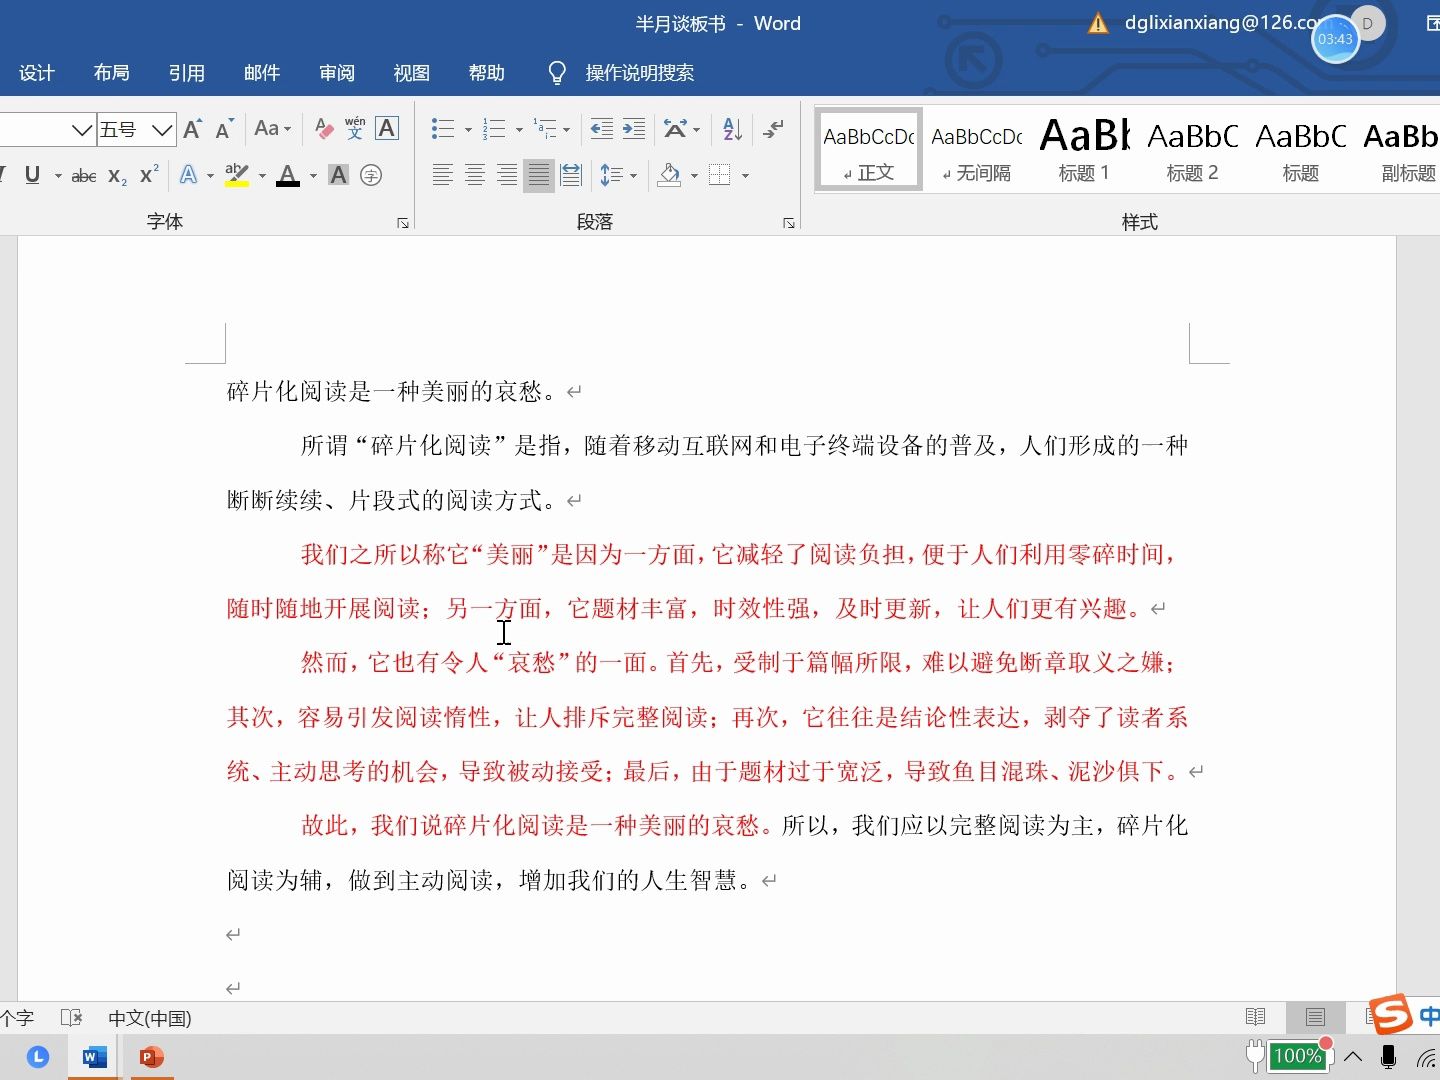Expand font color dropdown arrow
This screenshot has width=1440, height=1080.
point(313,176)
